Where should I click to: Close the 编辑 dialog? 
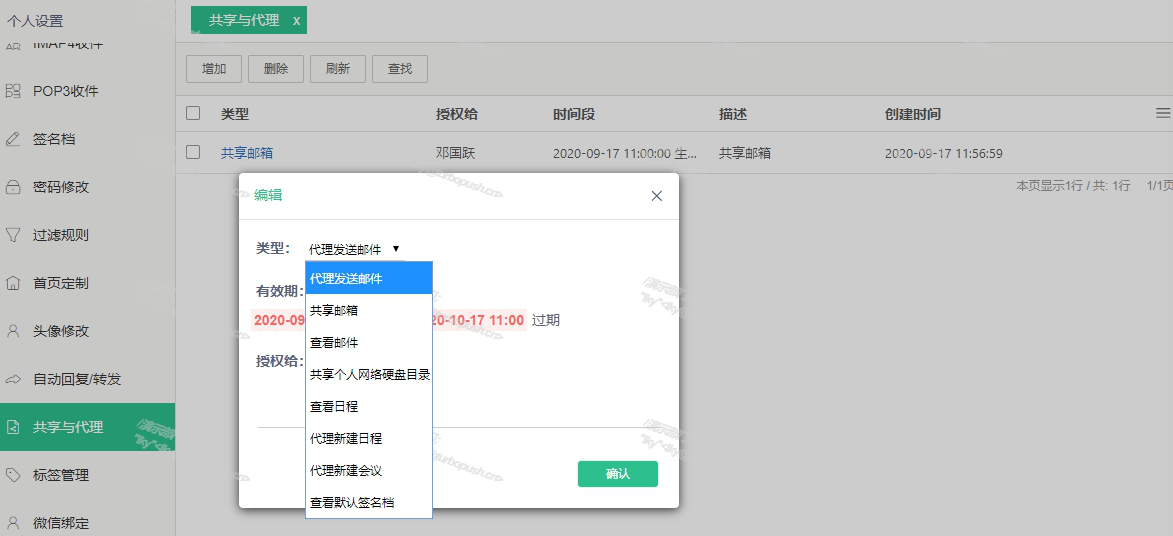tap(657, 196)
